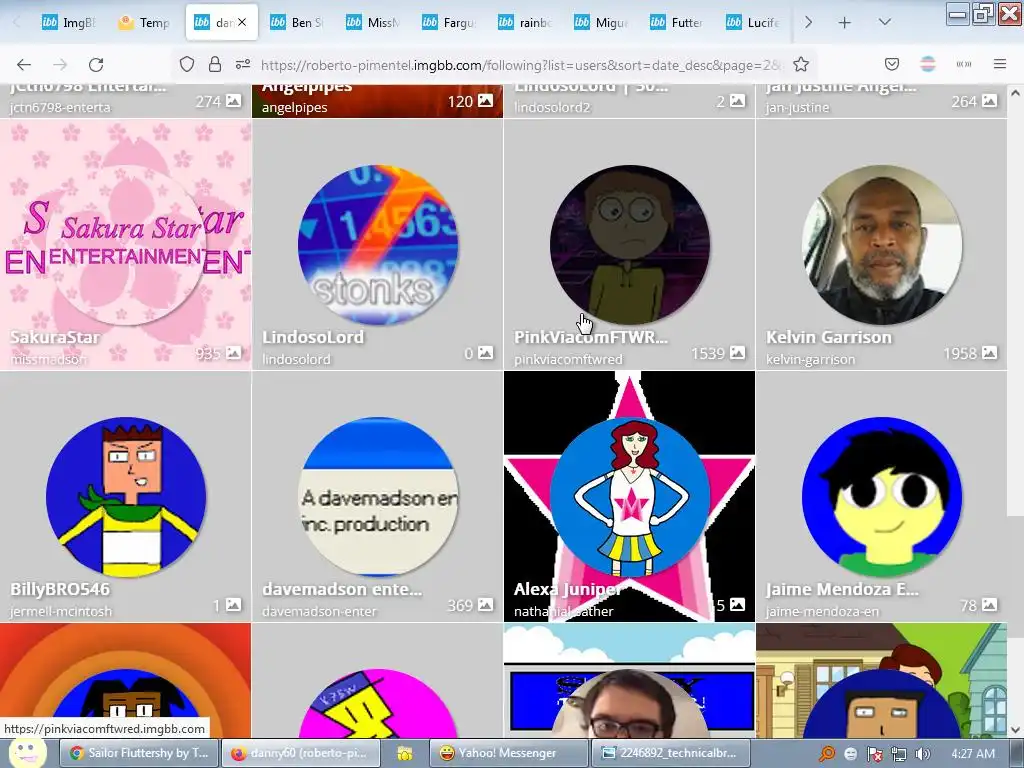Click the davemadson-enter username text
Image resolution: width=1024 pixels, height=768 pixels.
point(319,612)
